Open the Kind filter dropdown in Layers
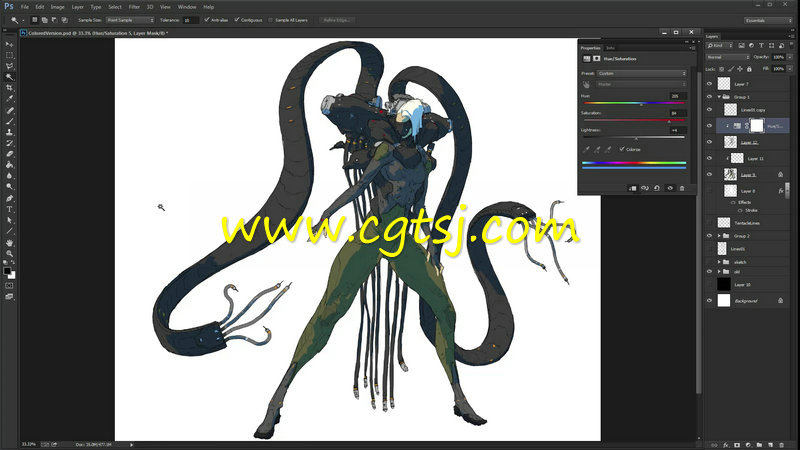This screenshot has width=800, height=450. point(720,45)
